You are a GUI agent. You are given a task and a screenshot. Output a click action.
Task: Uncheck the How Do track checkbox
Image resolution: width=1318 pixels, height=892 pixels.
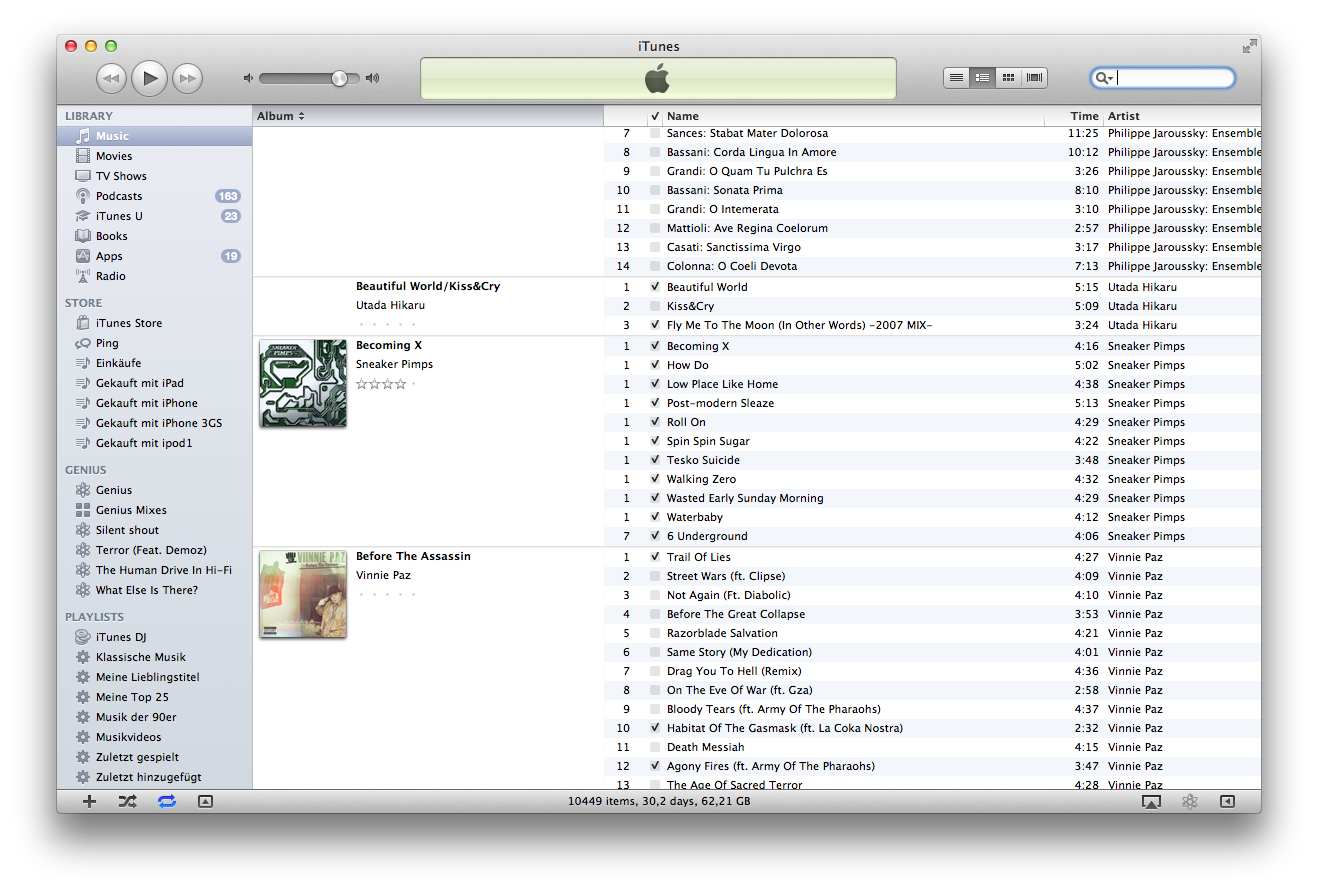tap(655, 365)
